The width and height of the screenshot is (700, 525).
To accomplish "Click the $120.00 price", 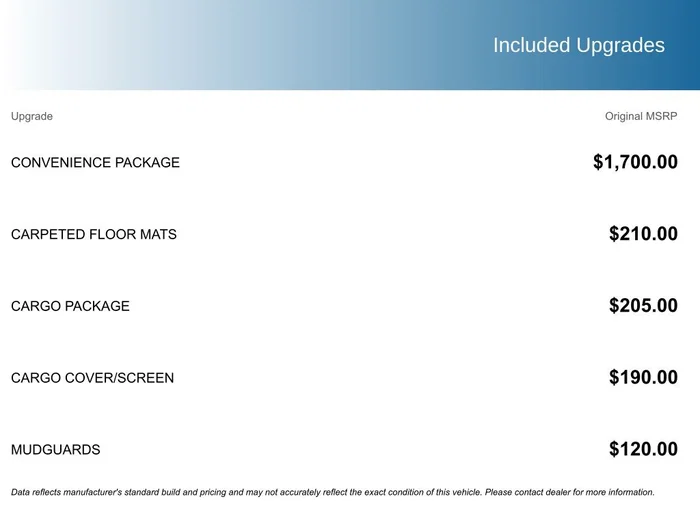I will click(x=643, y=450).
